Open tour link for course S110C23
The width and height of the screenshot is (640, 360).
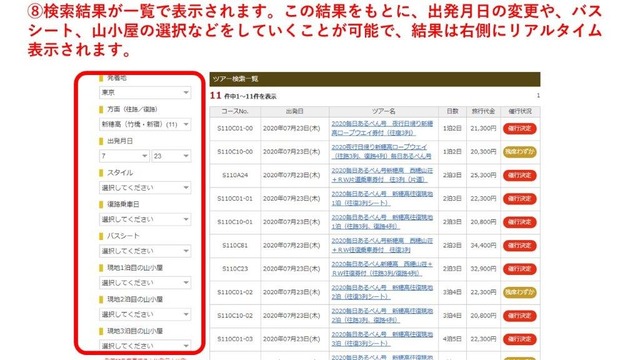tap(382, 269)
